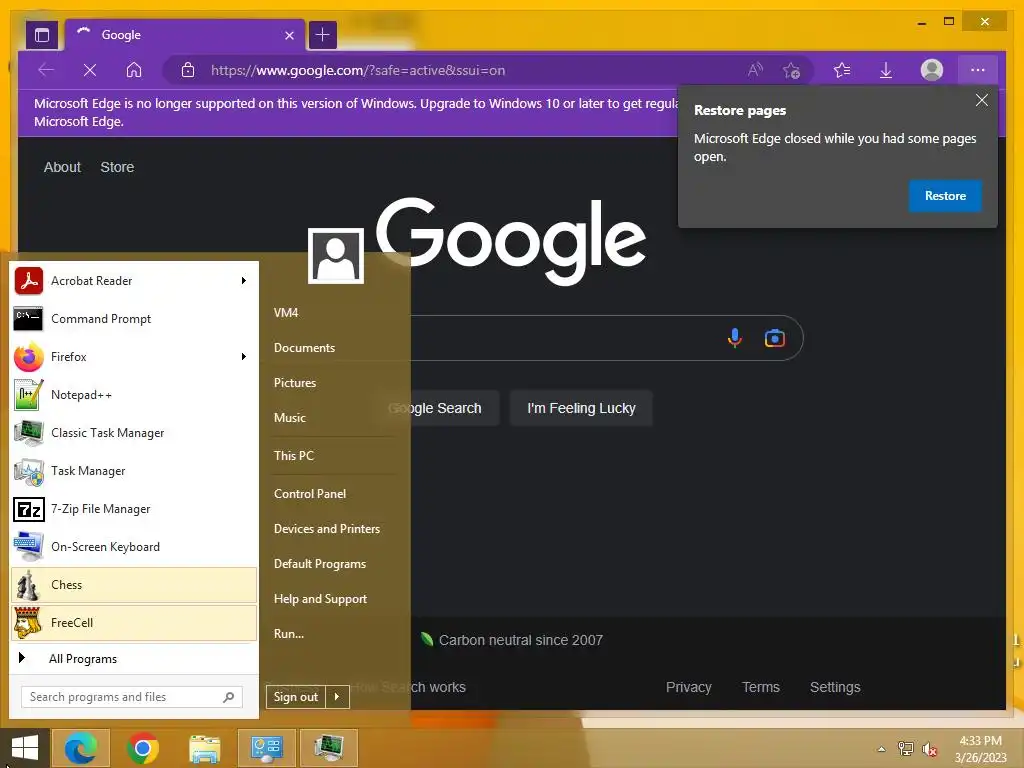1024x768 pixels.
Task: Click the Windows Start button
Action: coord(24,748)
